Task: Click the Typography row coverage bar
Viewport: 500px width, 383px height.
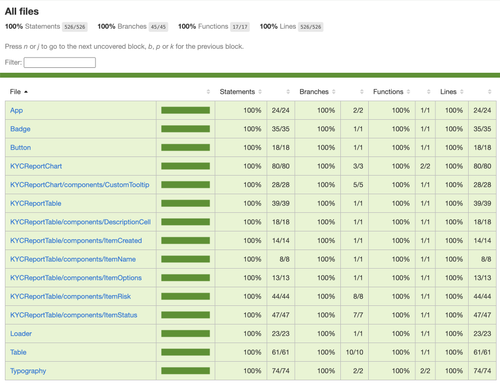Action: (x=186, y=371)
